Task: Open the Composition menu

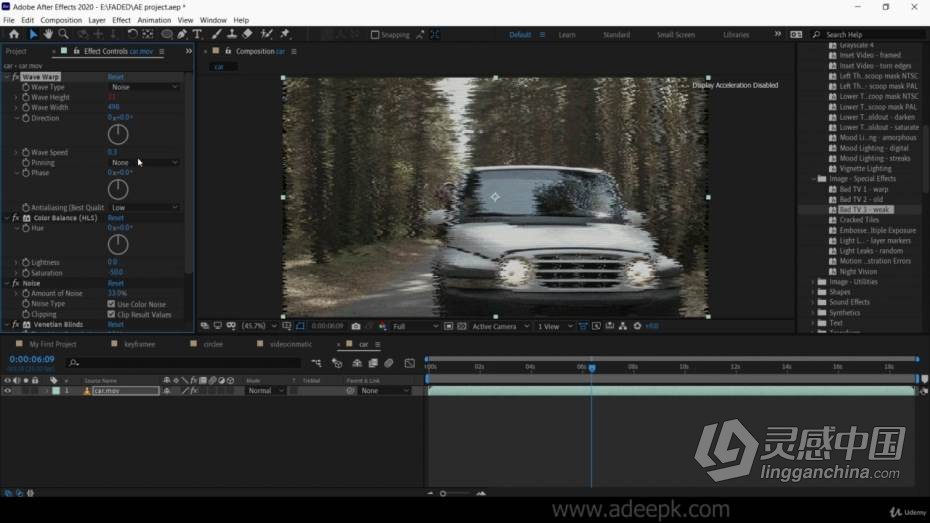Action: (x=61, y=20)
